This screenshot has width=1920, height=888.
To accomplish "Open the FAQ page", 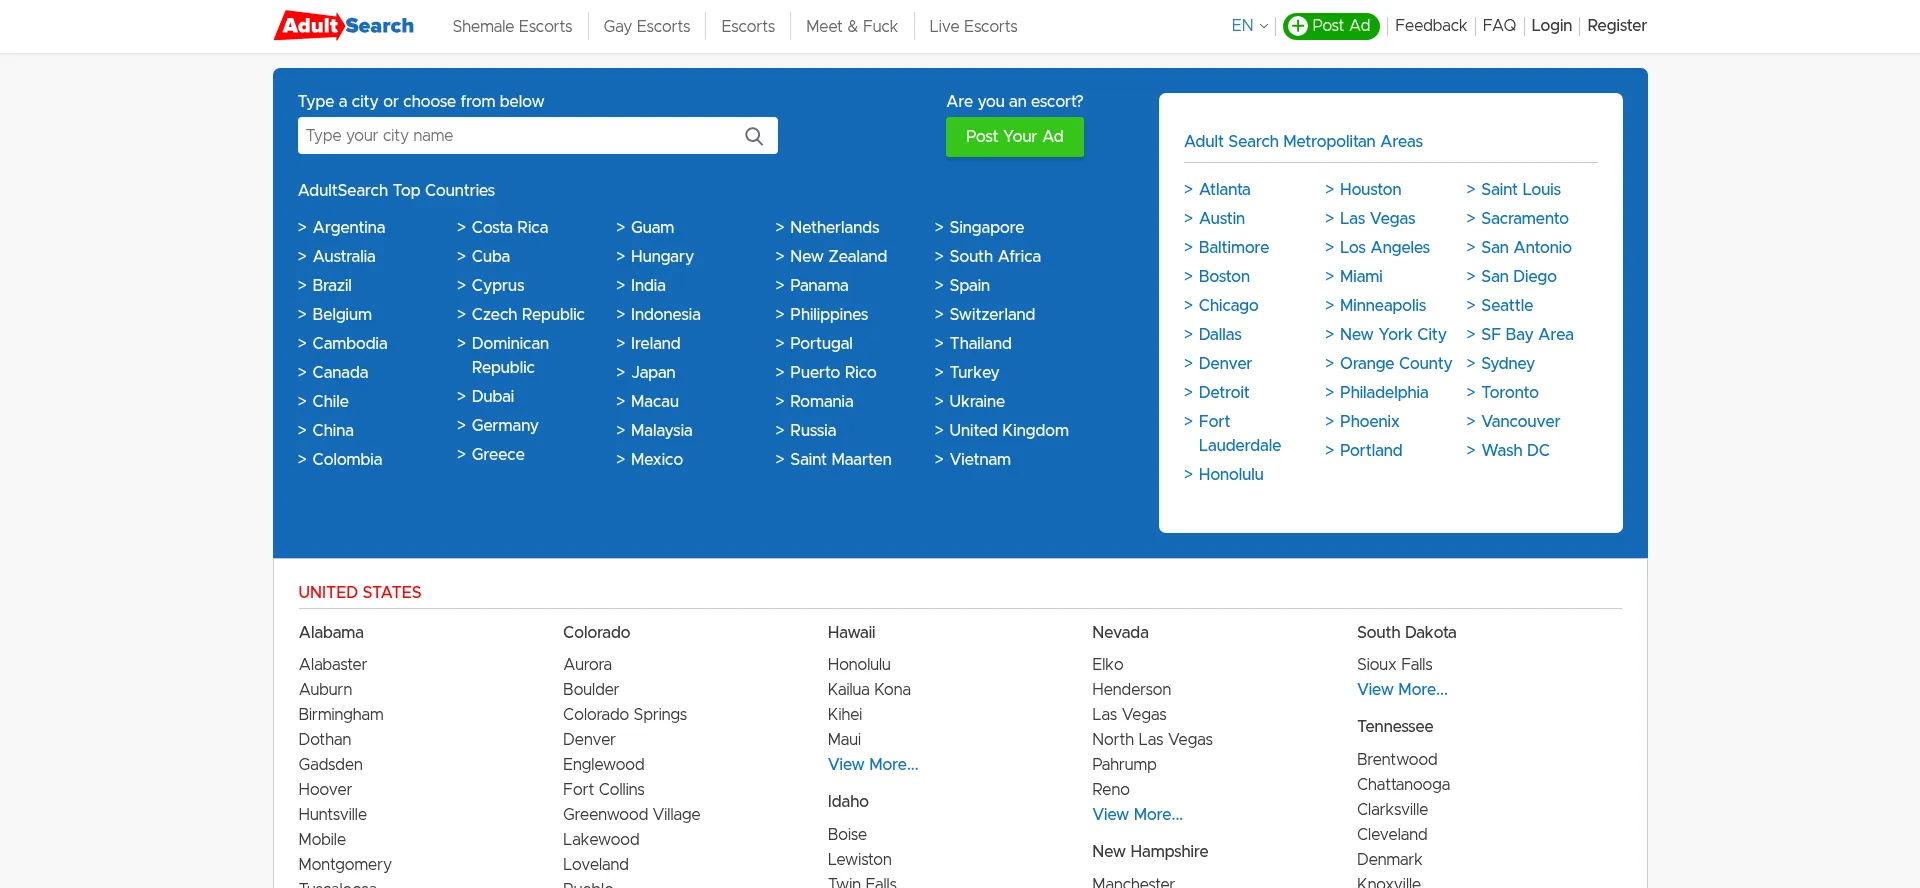I will (x=1498, y=26).
